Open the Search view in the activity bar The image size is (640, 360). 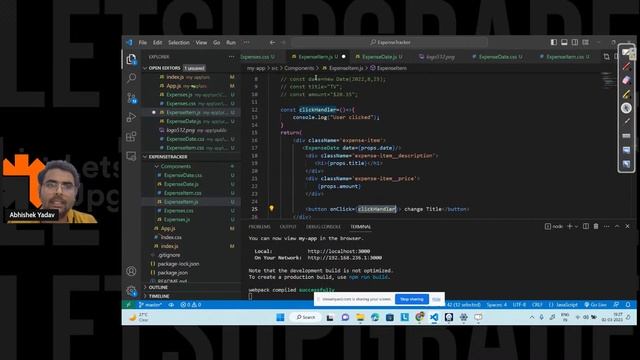131,78
